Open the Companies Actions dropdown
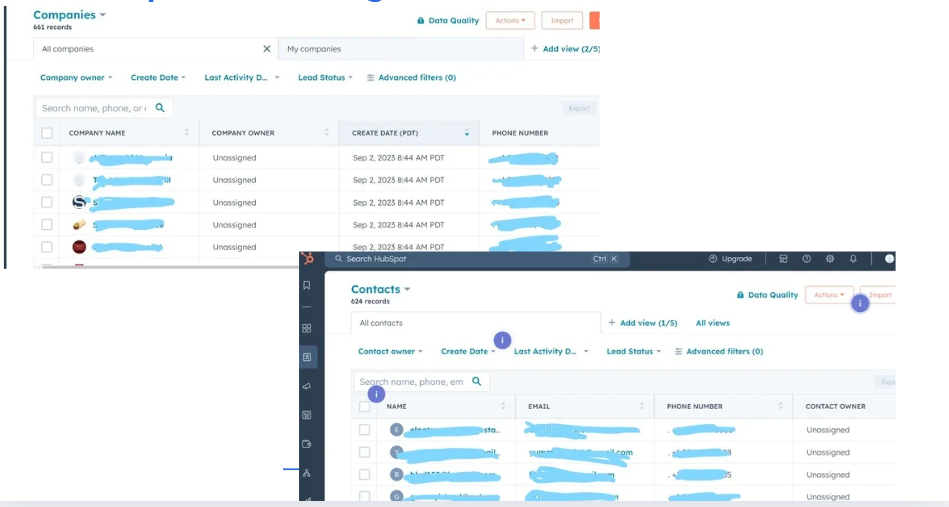The height and width of the screenshot is (507, 949). (510, 20)
